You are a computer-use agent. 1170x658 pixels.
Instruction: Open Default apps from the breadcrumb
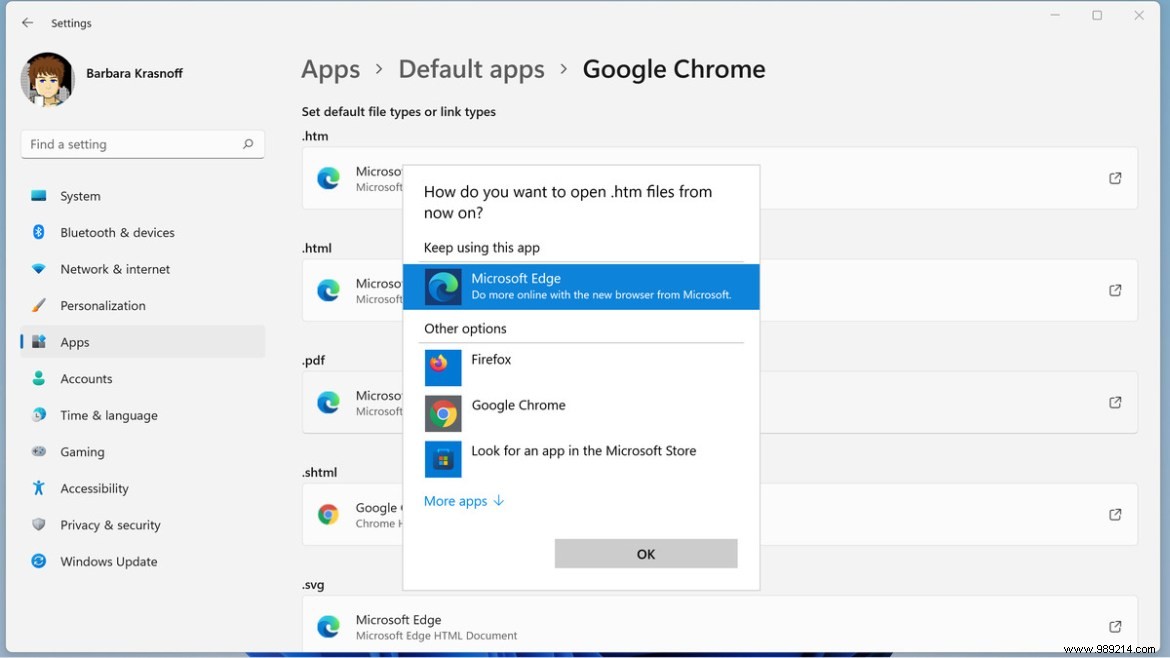coord(471,69)
